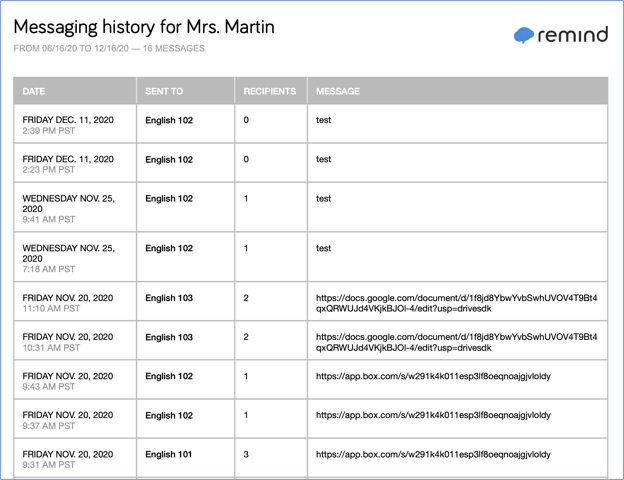This screenshot has height=480, width=624.
Task: Click the Friday Dec. 11 2:39 PM date cell
Action: [x=68, y=125]
